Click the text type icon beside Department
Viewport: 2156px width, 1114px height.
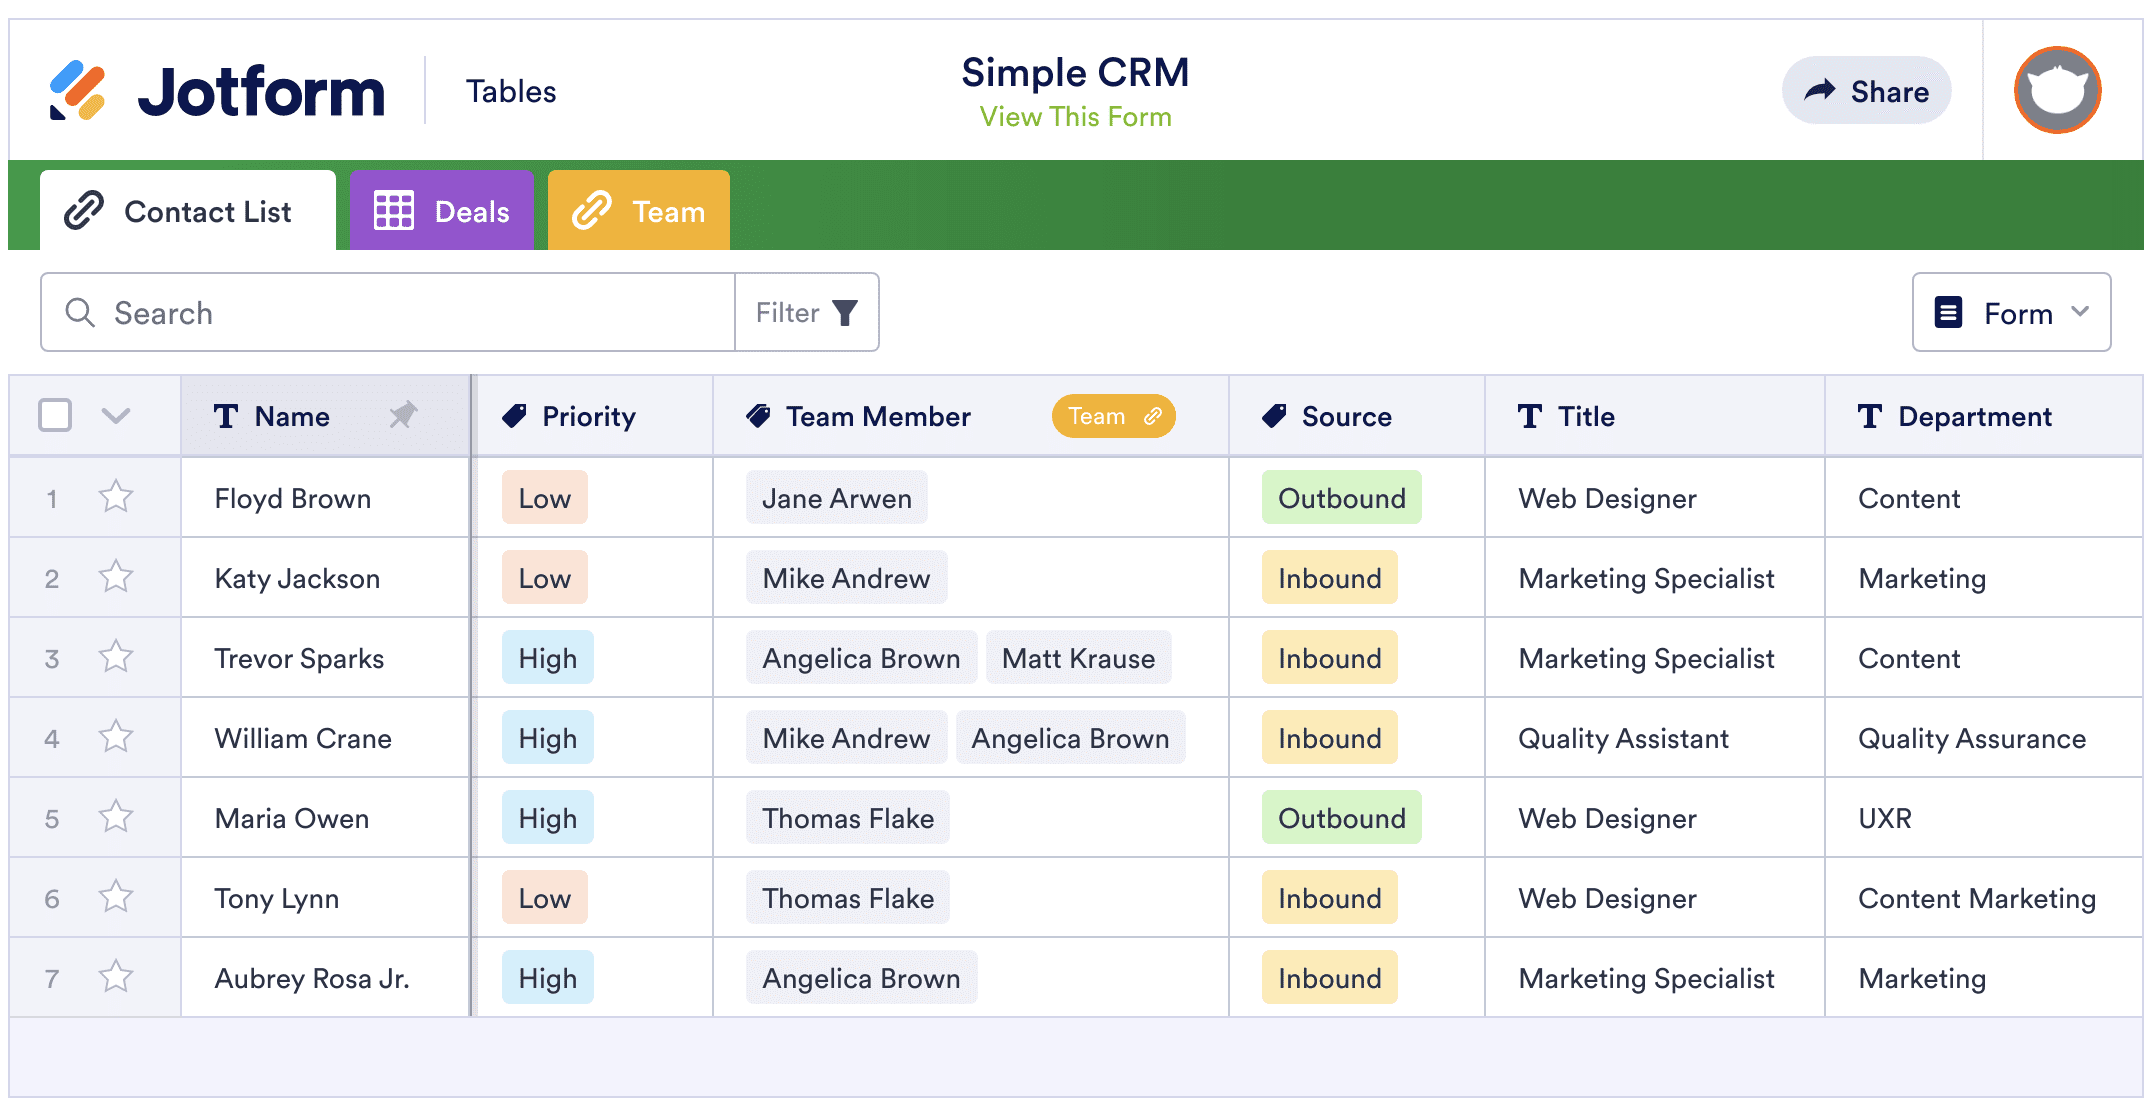pyautogui.click(x=1869, y=416)
